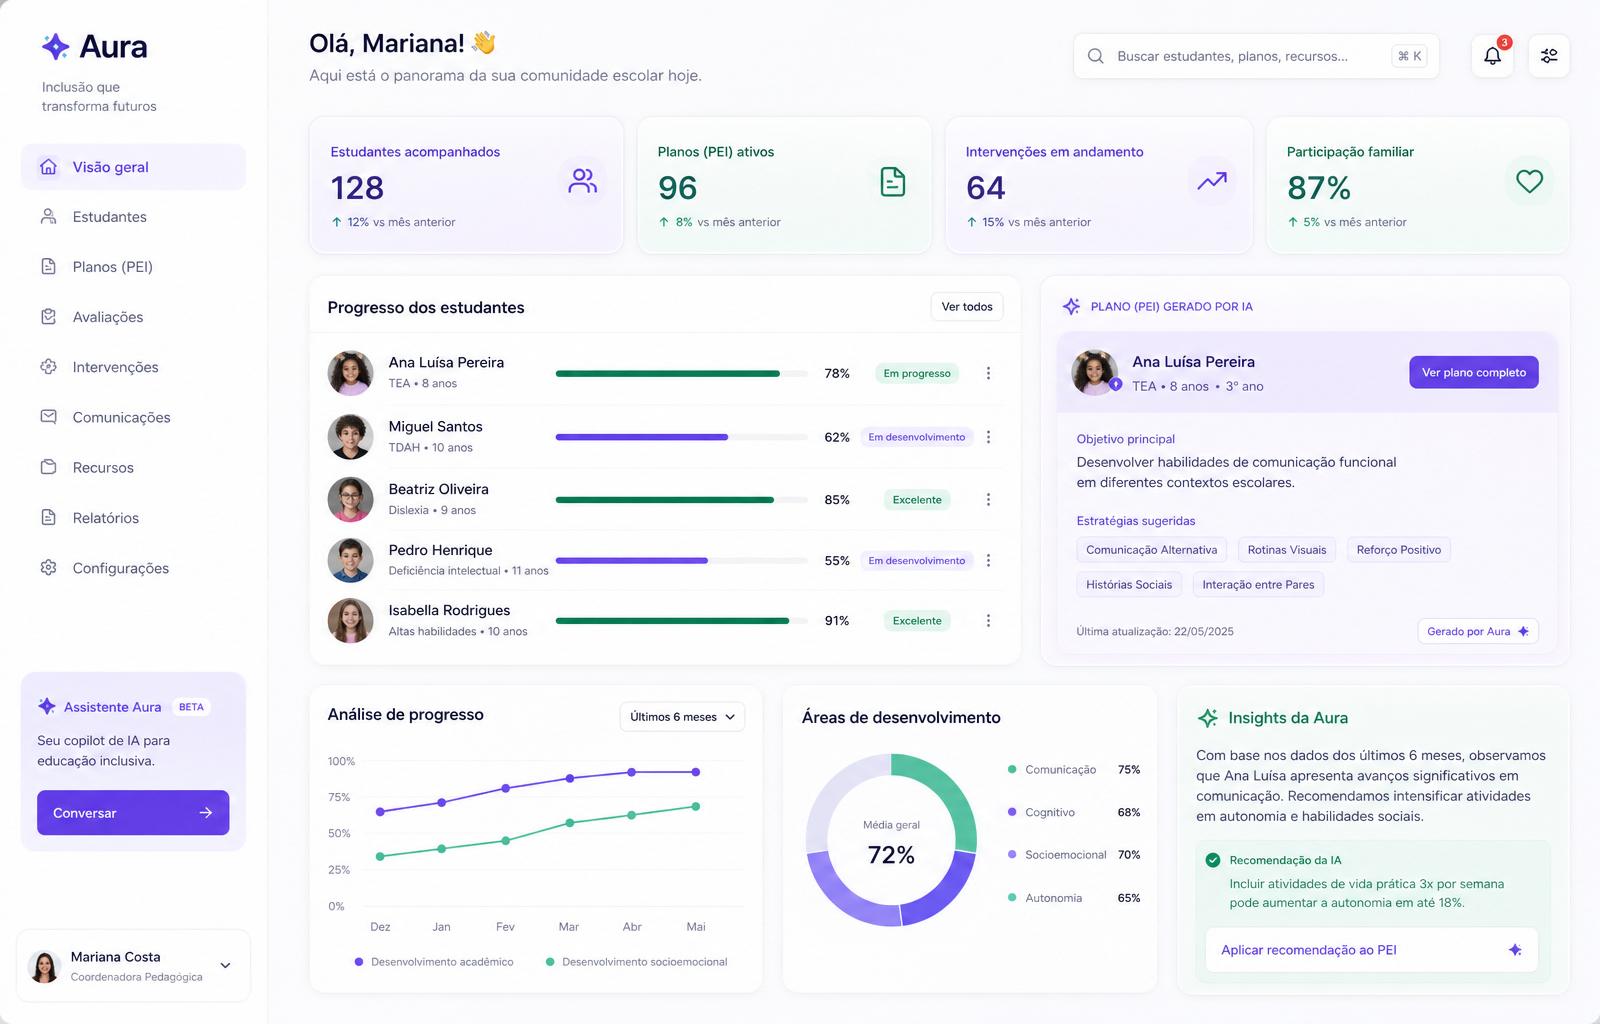Image resolution: width=1600 pixels, height=1024 pixels.
Task: Expand the Mariana Costa profile menu
Action: (x=225, y=965)
